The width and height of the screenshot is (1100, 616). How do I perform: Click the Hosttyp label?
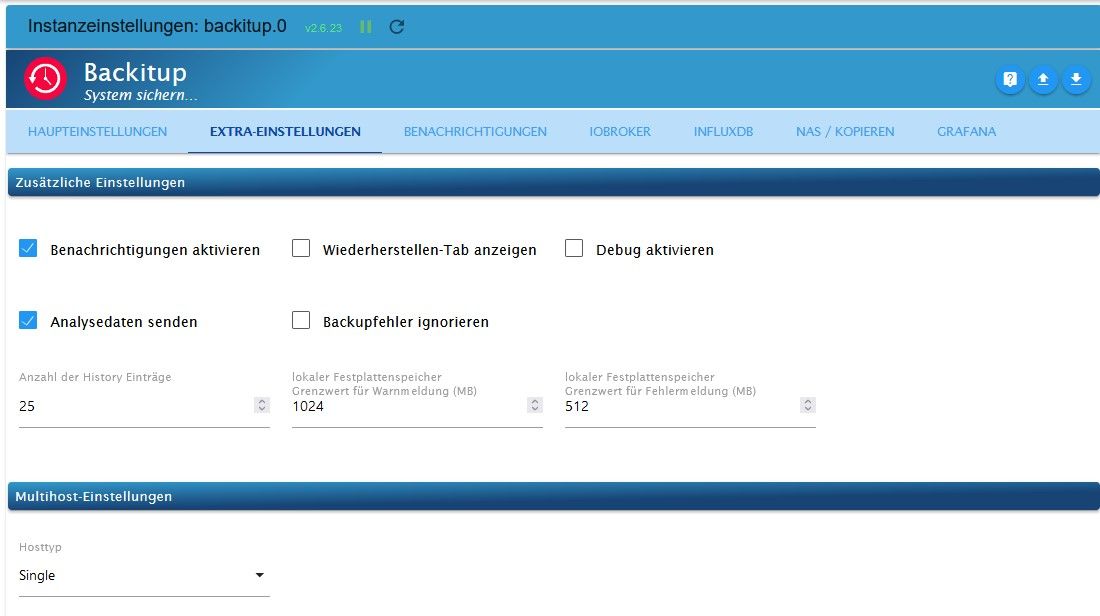point(40,547)
